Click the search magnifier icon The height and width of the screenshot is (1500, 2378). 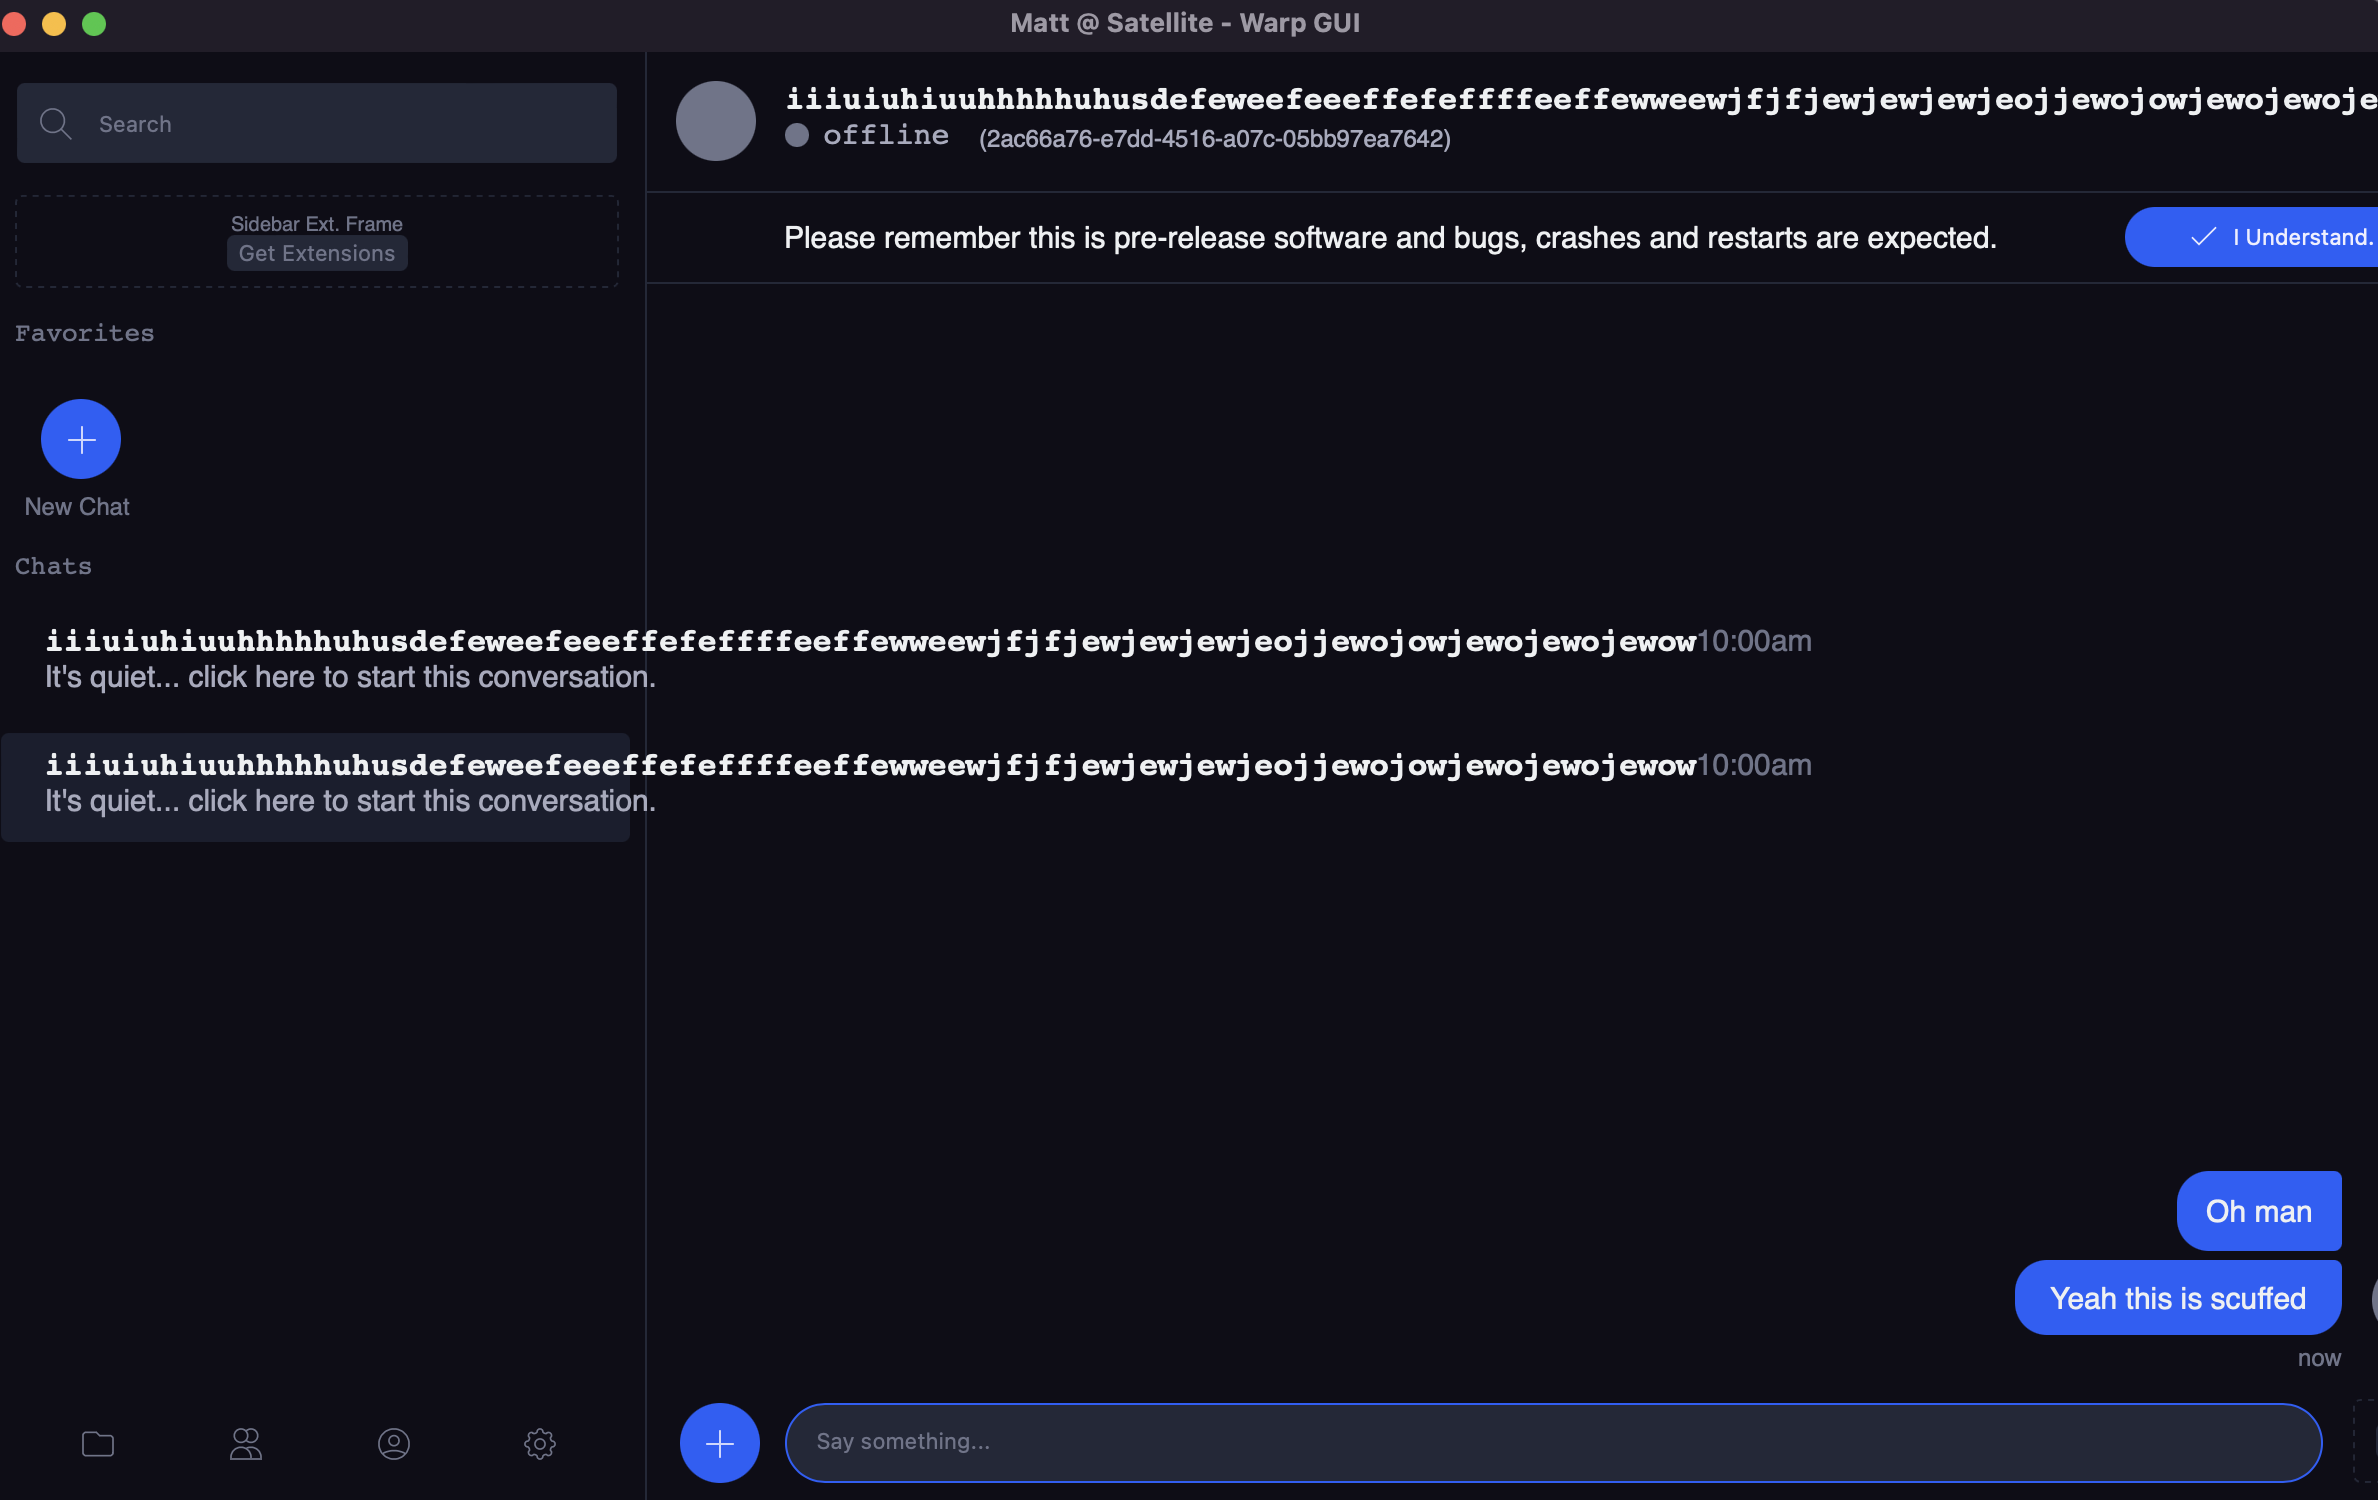coord(56,123)
